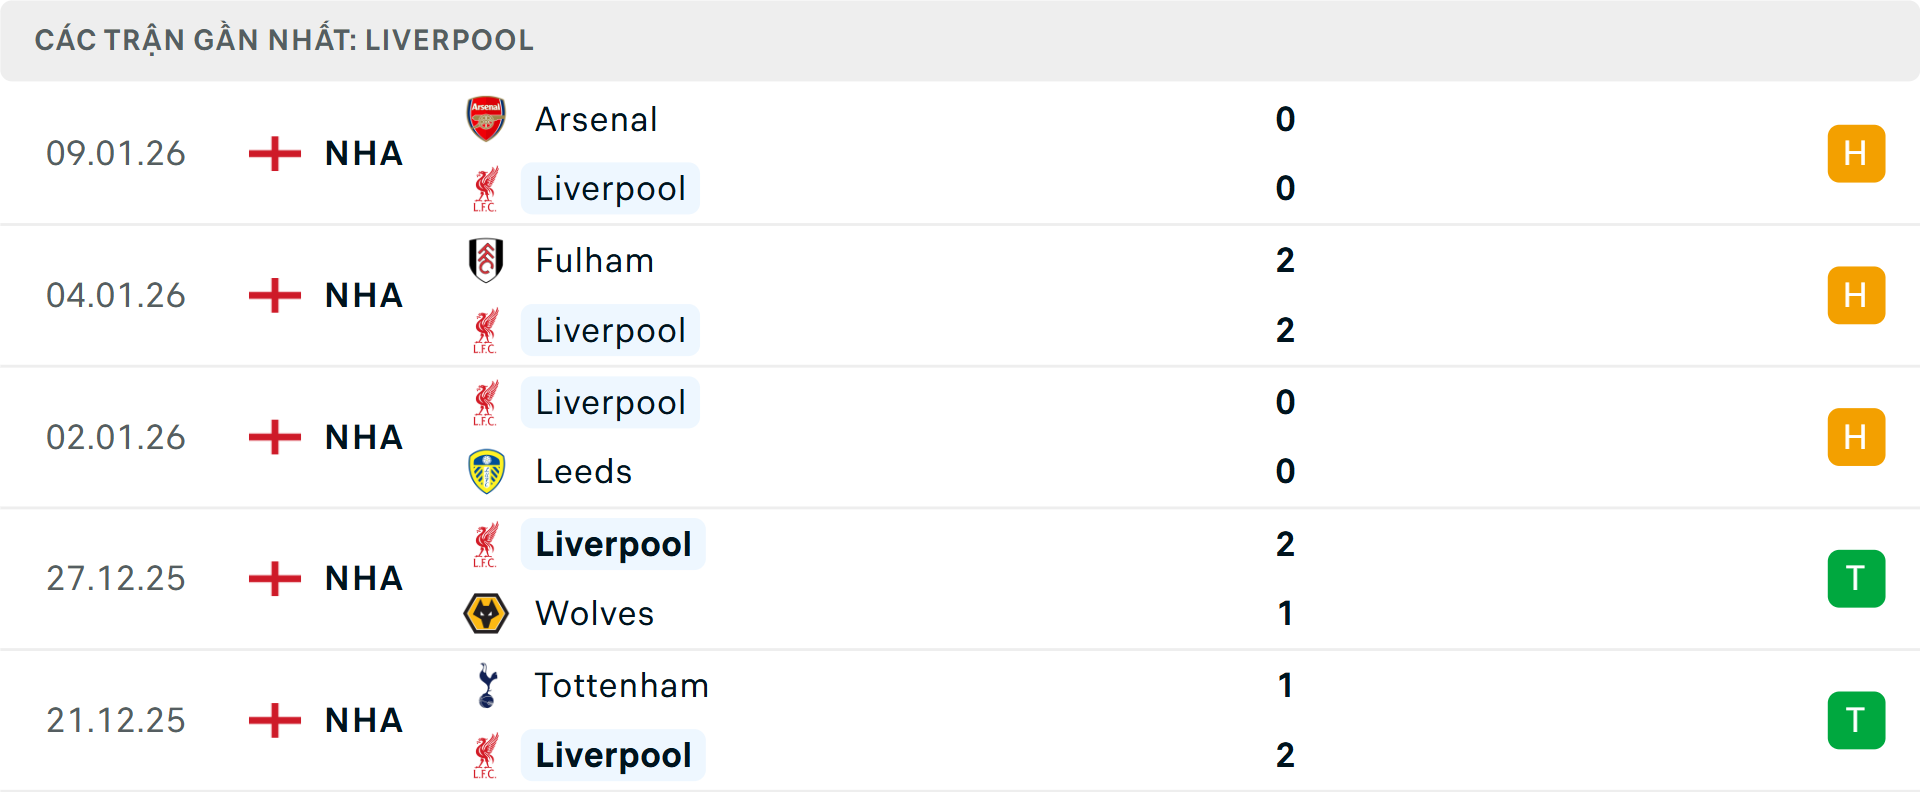Select the Leeds club crest icon
Viewport: 1920px width, 792px height.
486,471
